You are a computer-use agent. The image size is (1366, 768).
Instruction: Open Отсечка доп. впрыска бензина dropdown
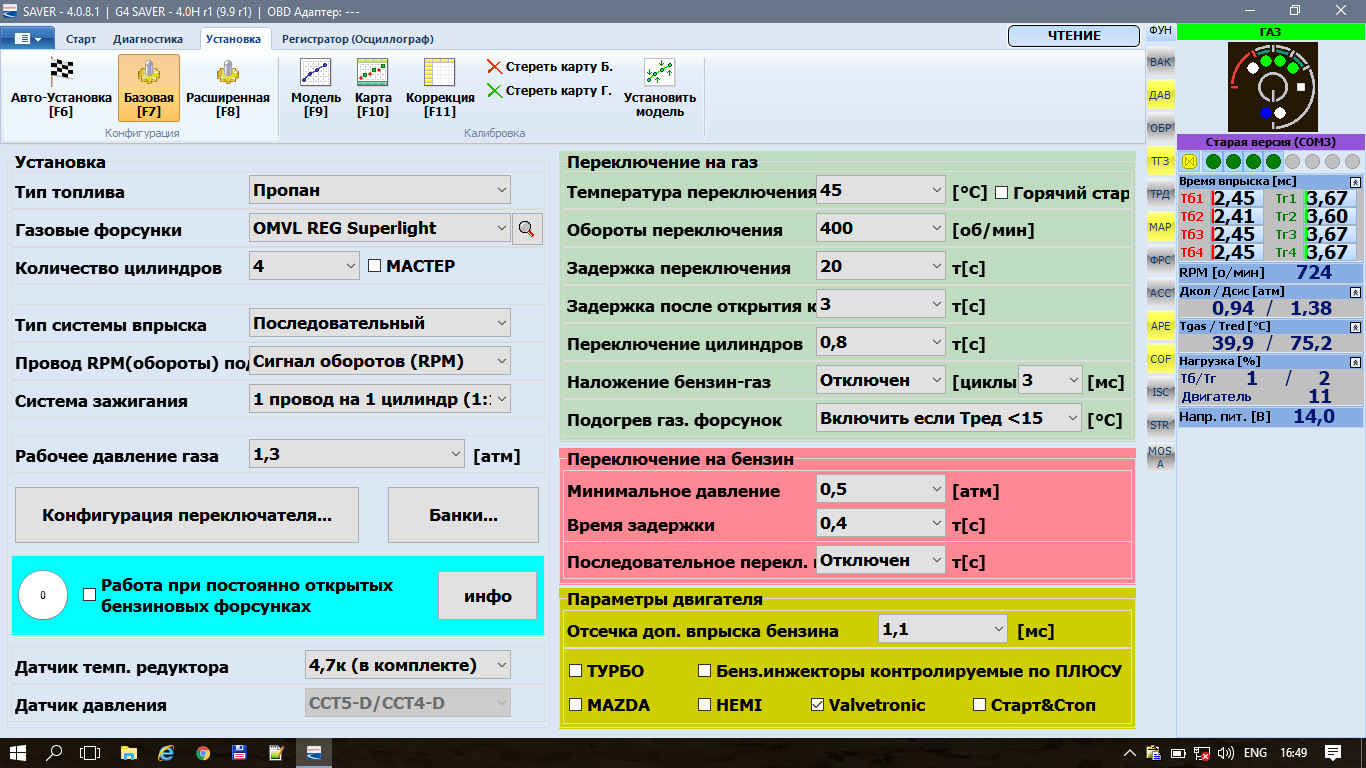(x=943, y=629)
